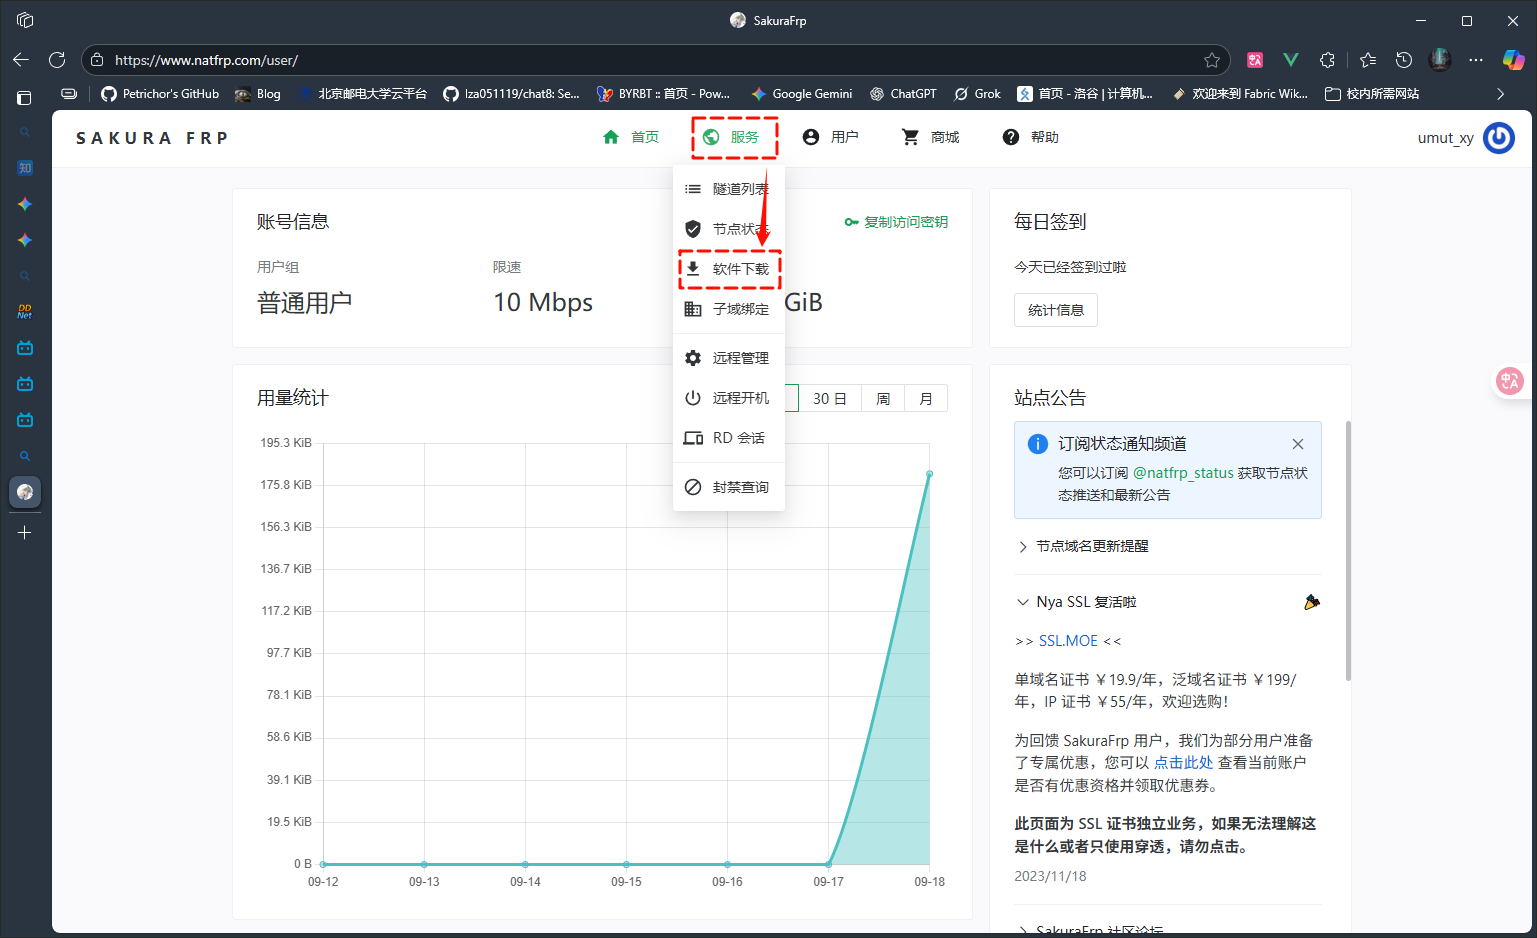Choose 远程开机 in the services menu
This screenshot has width=1537, height=938.
729,398
